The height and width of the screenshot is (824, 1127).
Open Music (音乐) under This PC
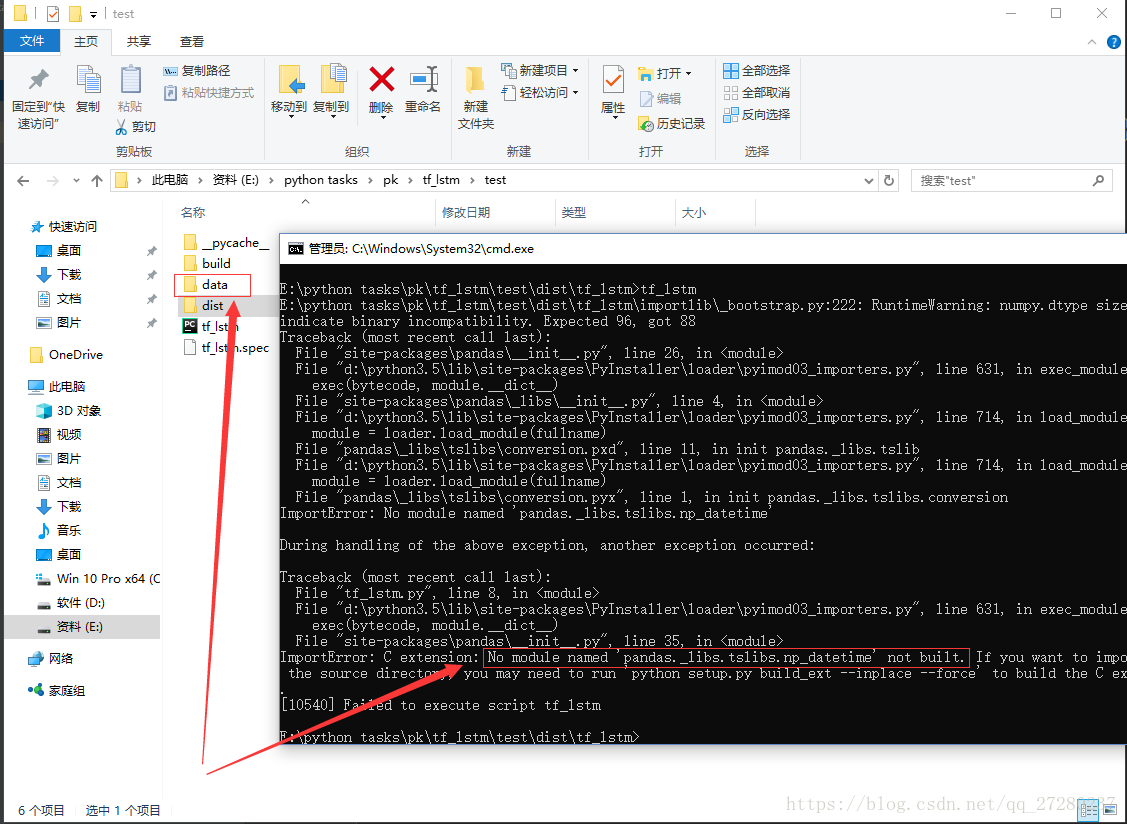point(59,531)
